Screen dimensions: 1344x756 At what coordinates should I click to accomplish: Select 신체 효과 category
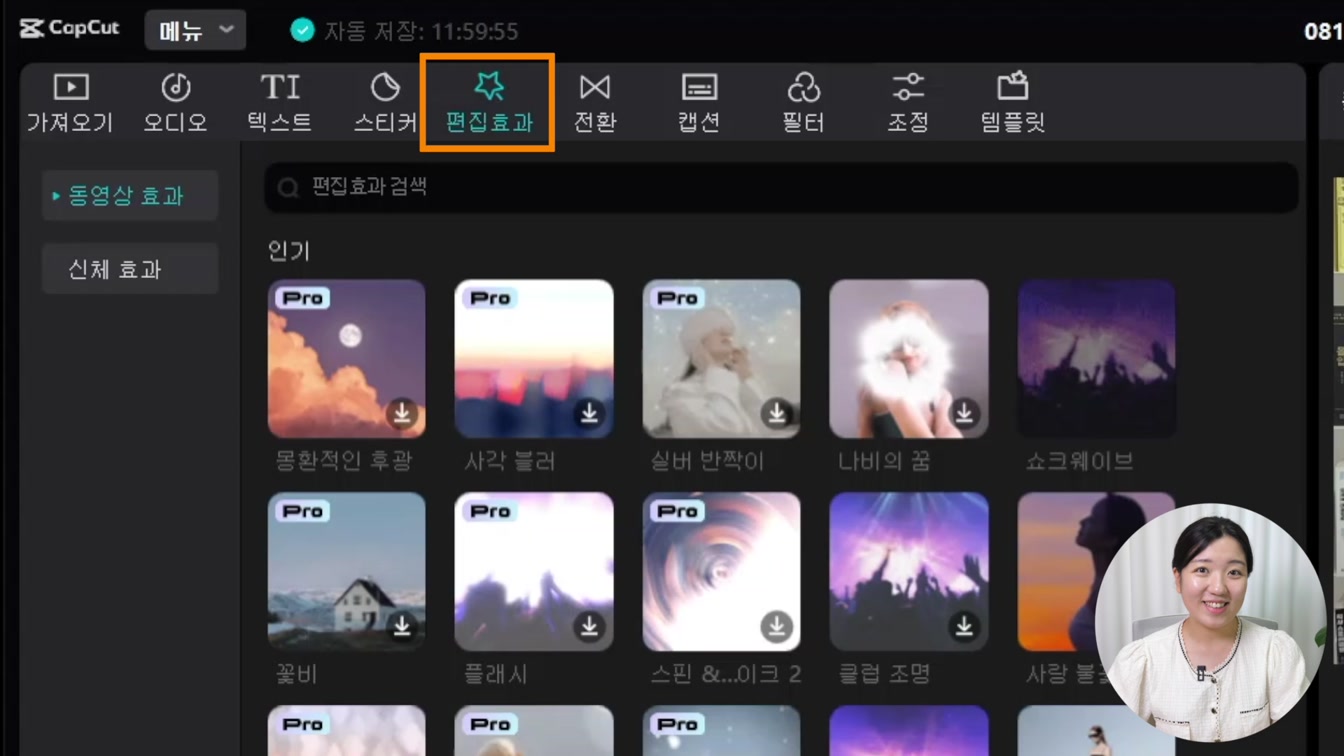[x=129, y=269]
